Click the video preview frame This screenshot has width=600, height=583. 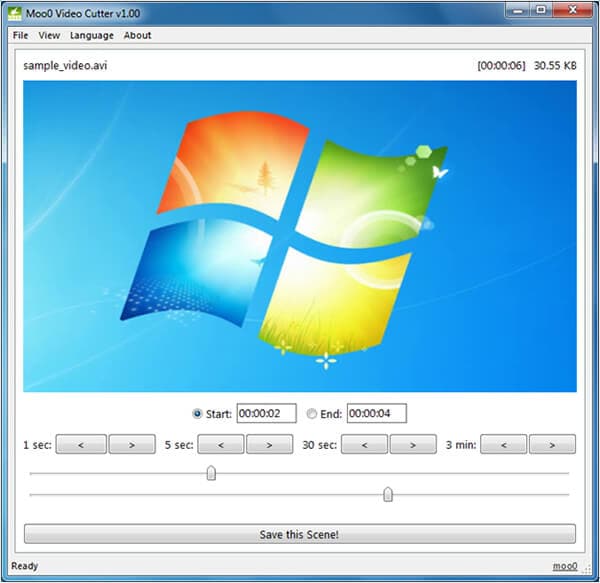pos(300,236)
